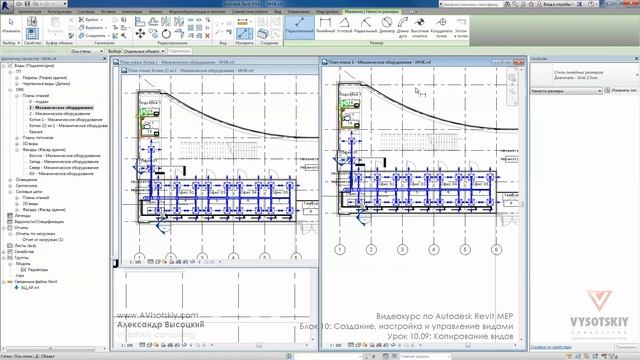Select 'Восток - Механическое оборудование' elevation
Viewport: 640px width, 360px height.
coord(64,156)
